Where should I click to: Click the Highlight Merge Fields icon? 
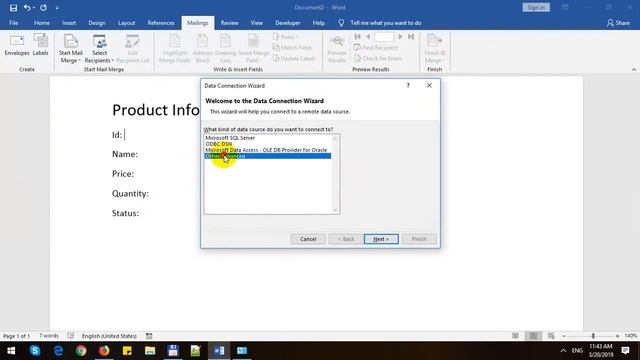click(x=175, y=49)
